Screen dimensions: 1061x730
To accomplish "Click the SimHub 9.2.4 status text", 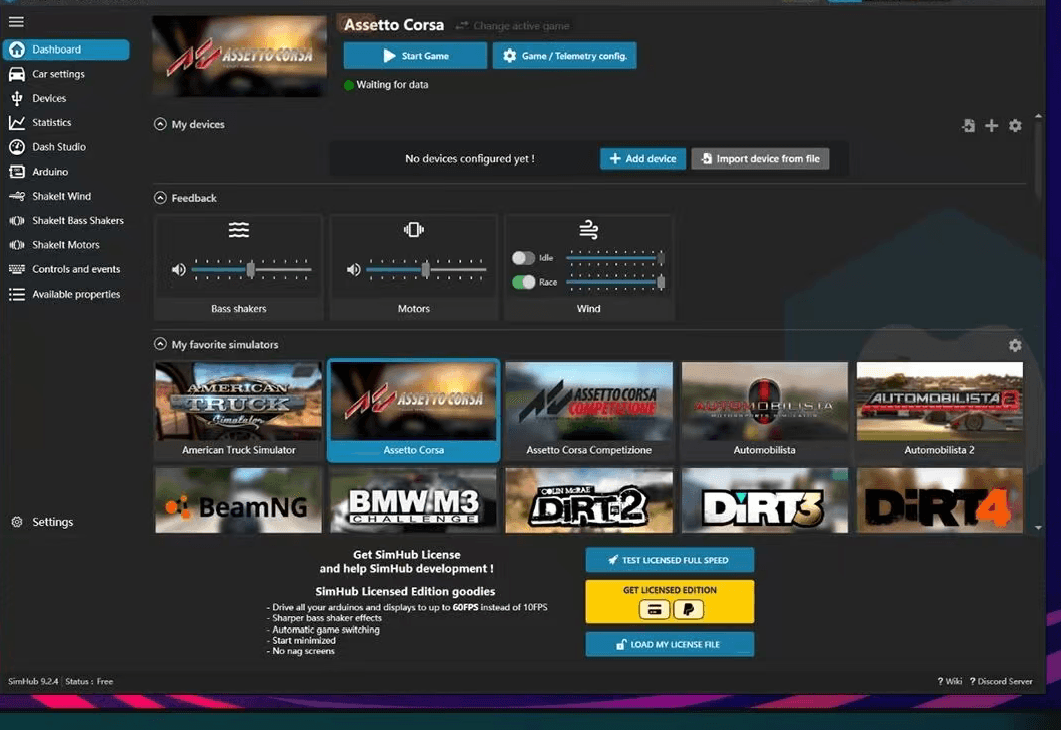I will 33,681.
